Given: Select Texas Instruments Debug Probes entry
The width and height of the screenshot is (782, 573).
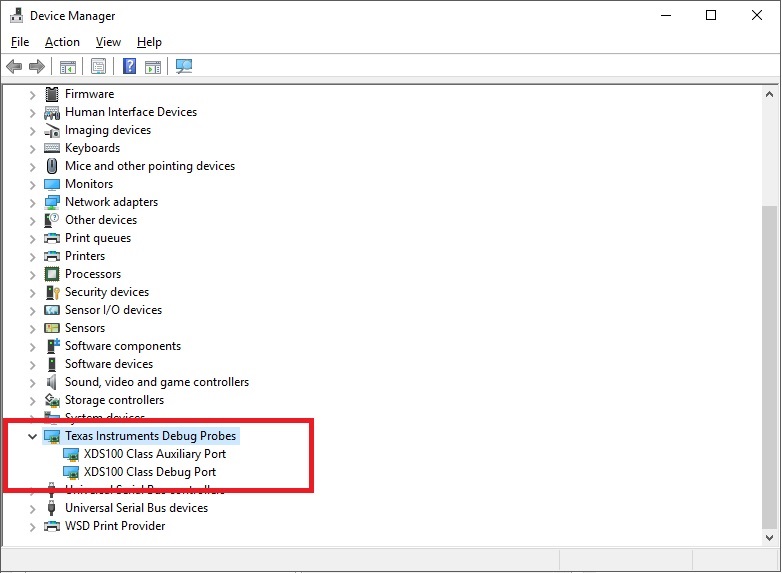Looking at the screenshot, I should [151, 436].
